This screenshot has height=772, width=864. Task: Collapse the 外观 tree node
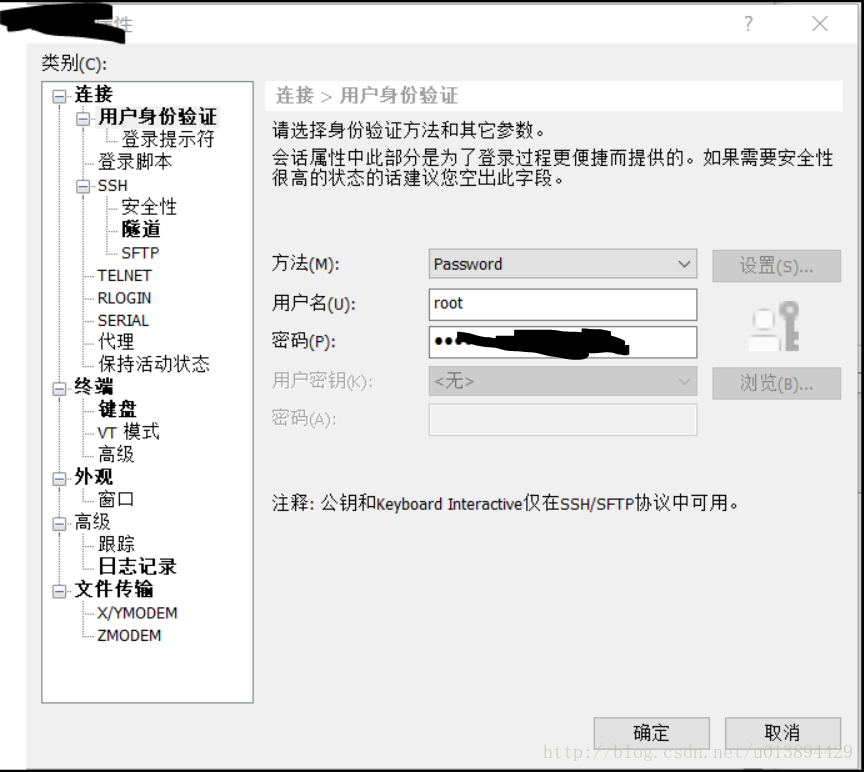click(59, 479)
